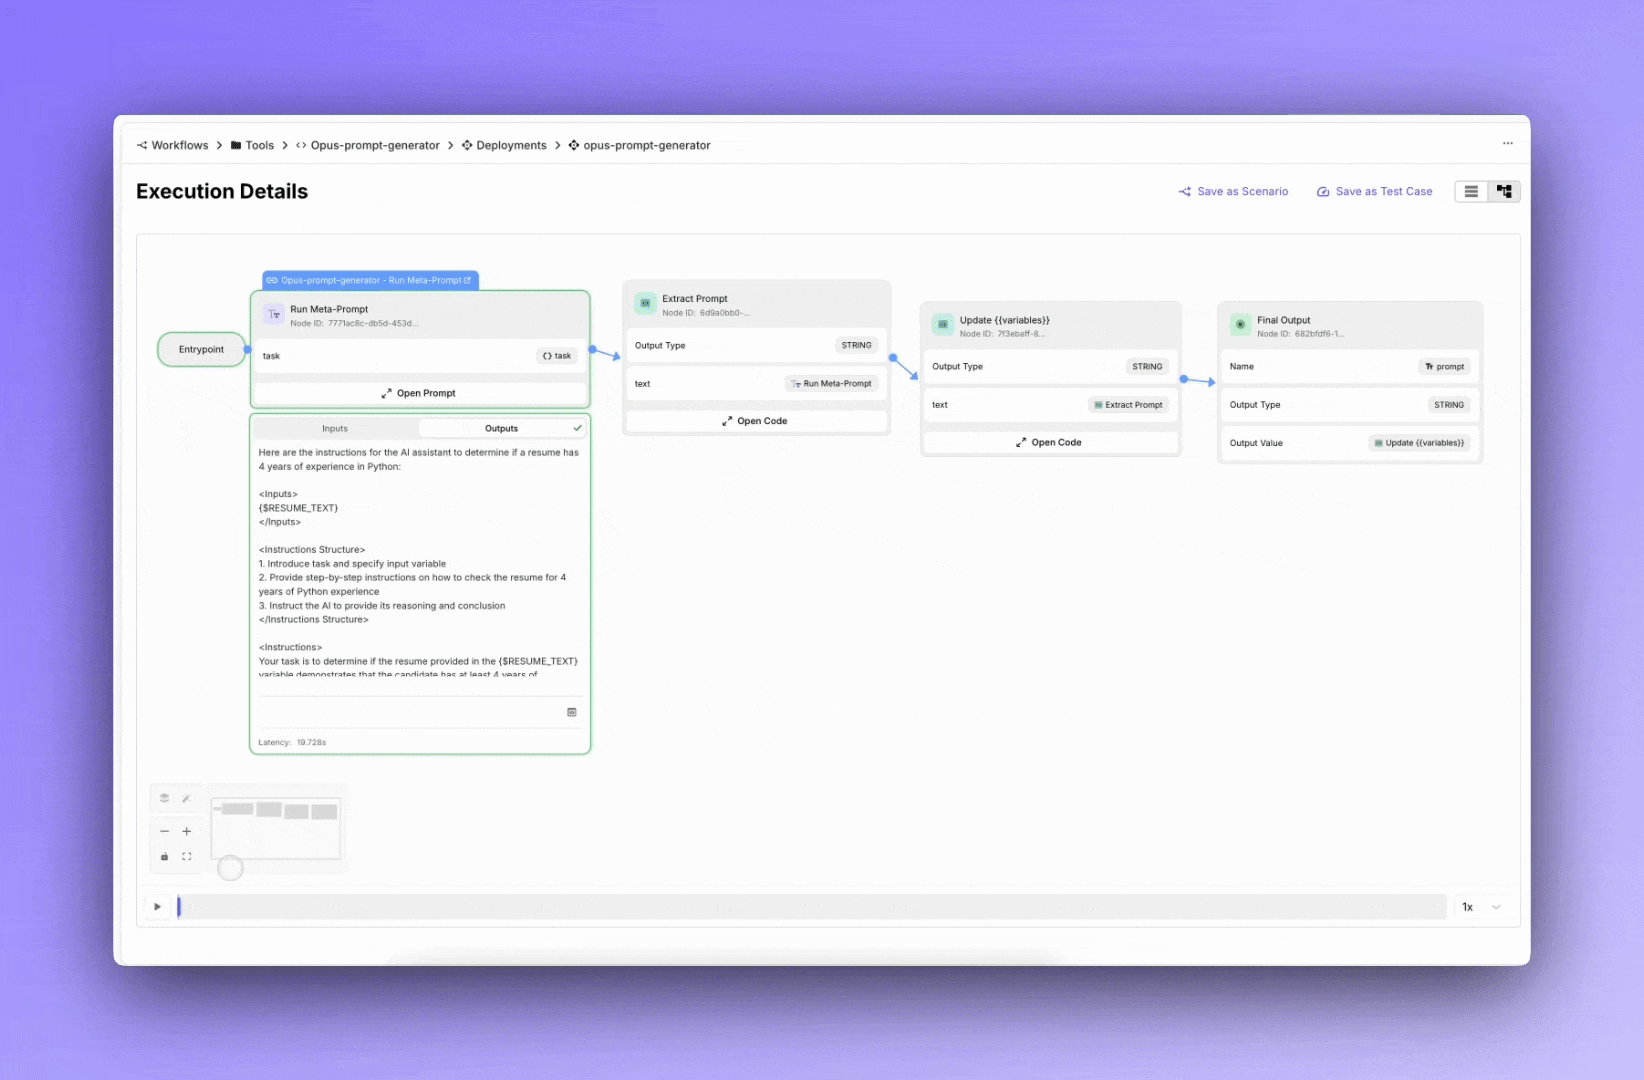
Task: Toggle the canvas lock icon
Action: point(165,857)
